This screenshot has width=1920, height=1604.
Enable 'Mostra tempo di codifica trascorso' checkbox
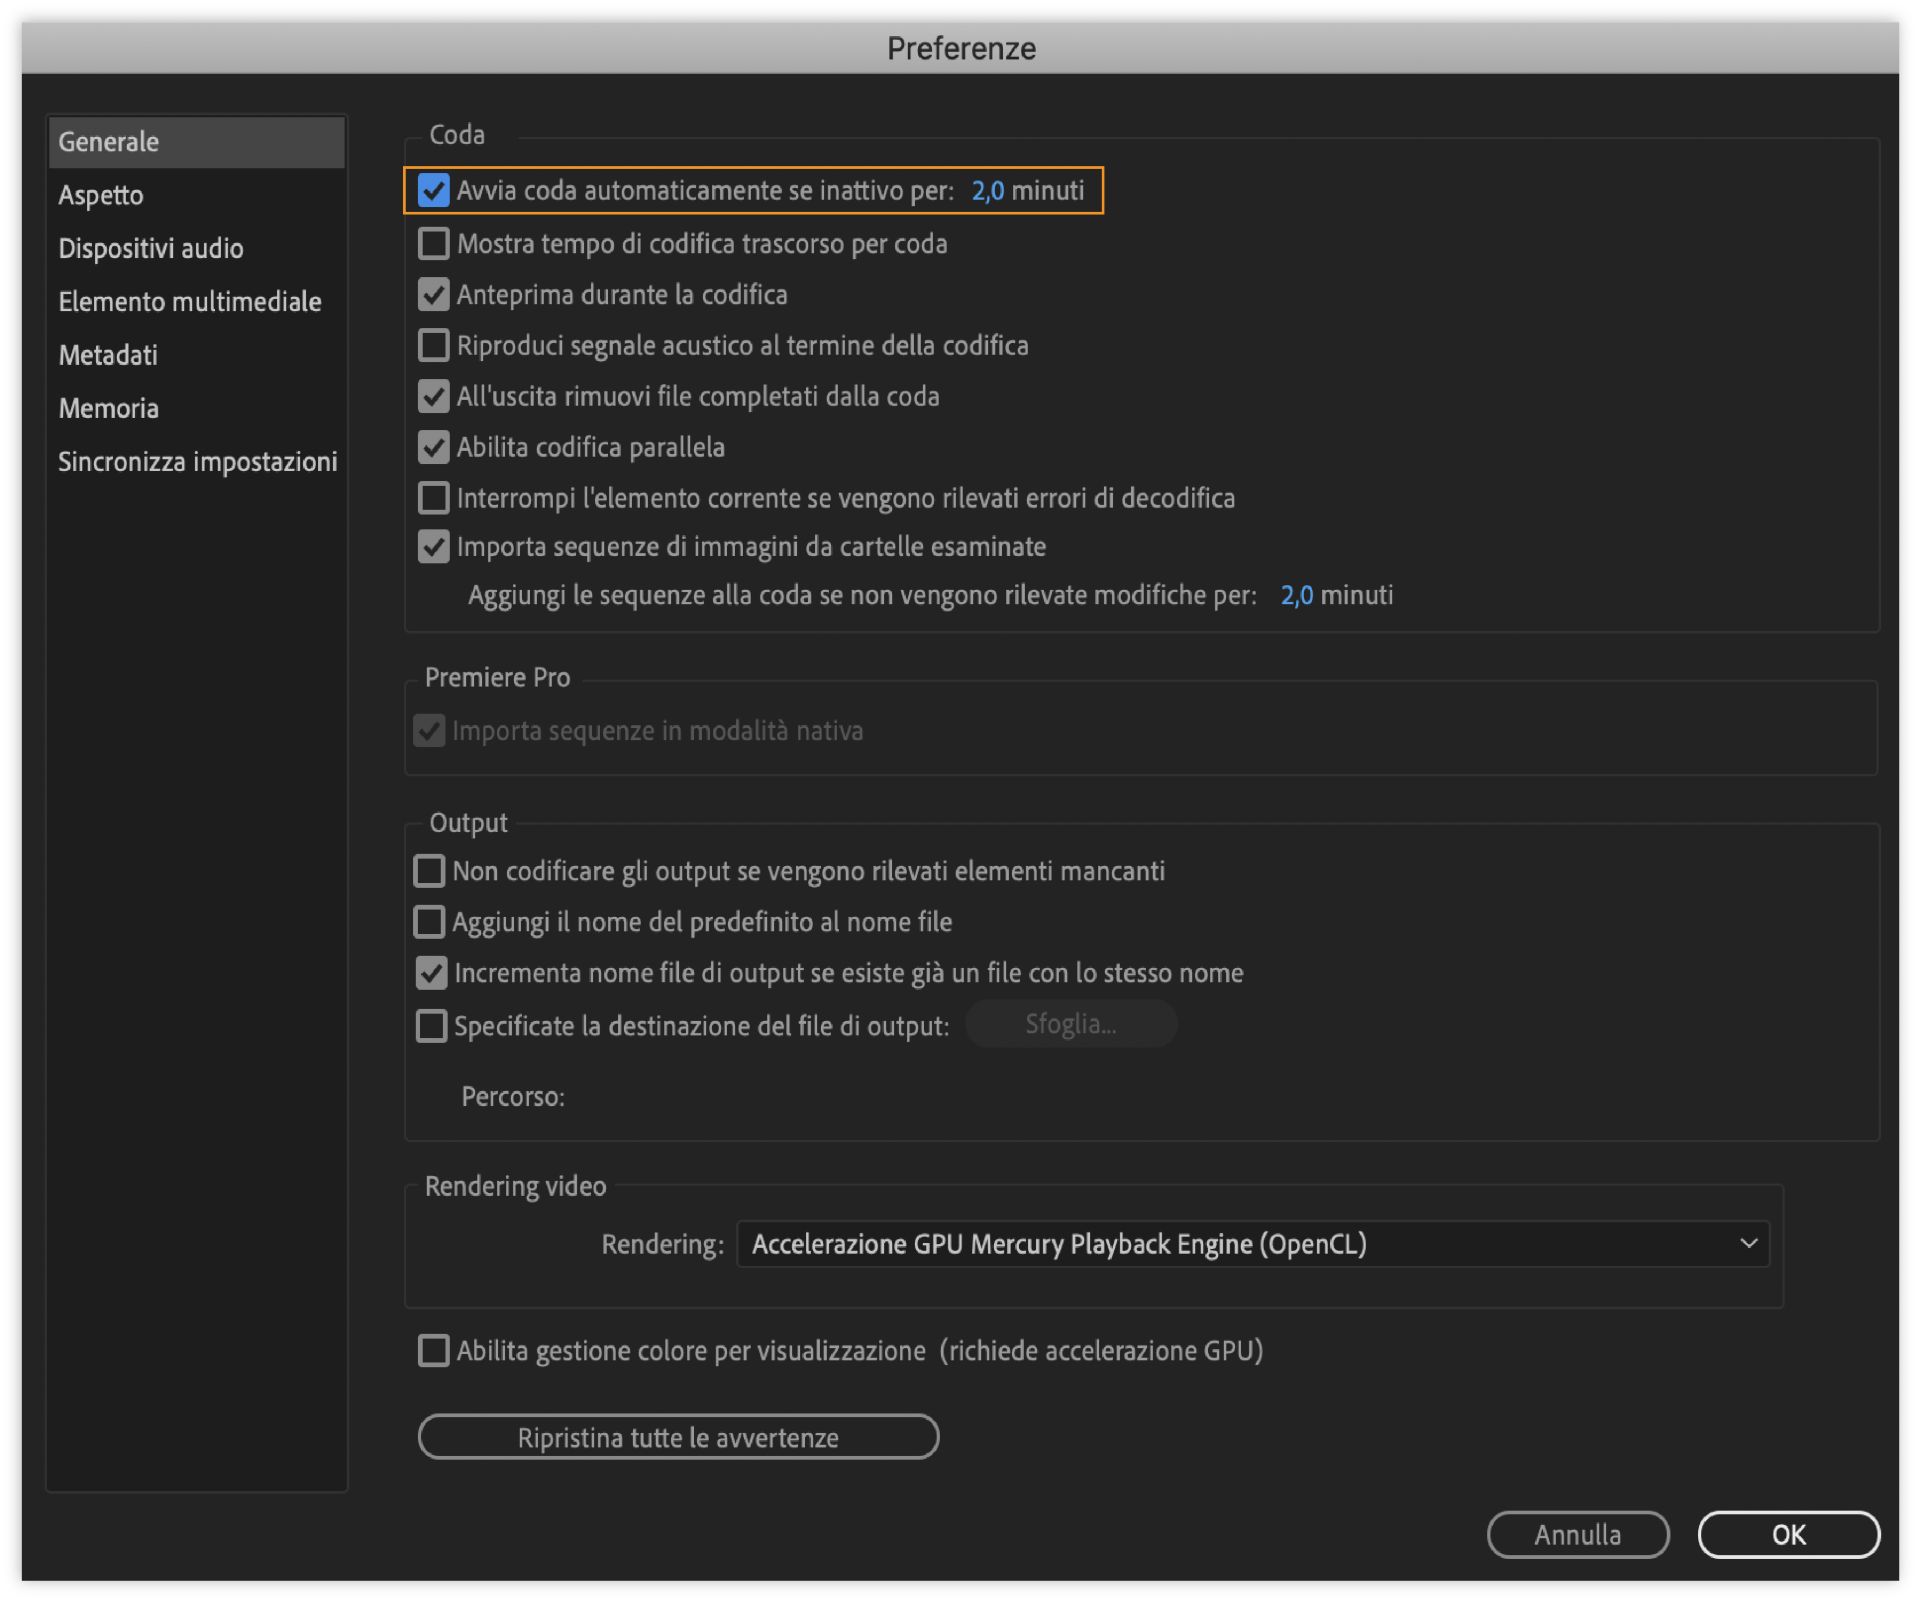point(433,243)
